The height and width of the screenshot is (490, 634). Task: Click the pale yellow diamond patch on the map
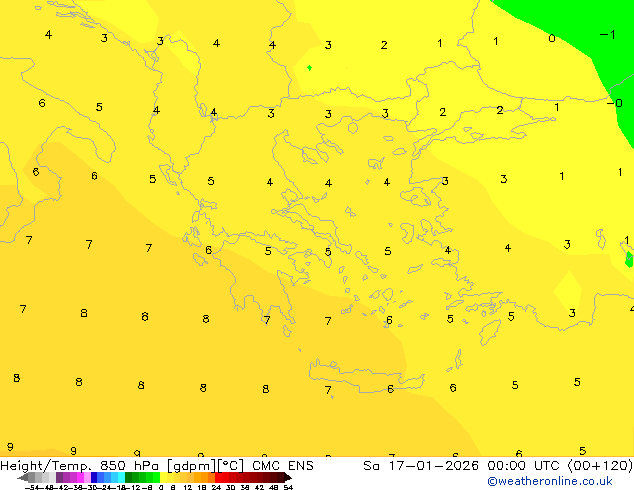568,290
